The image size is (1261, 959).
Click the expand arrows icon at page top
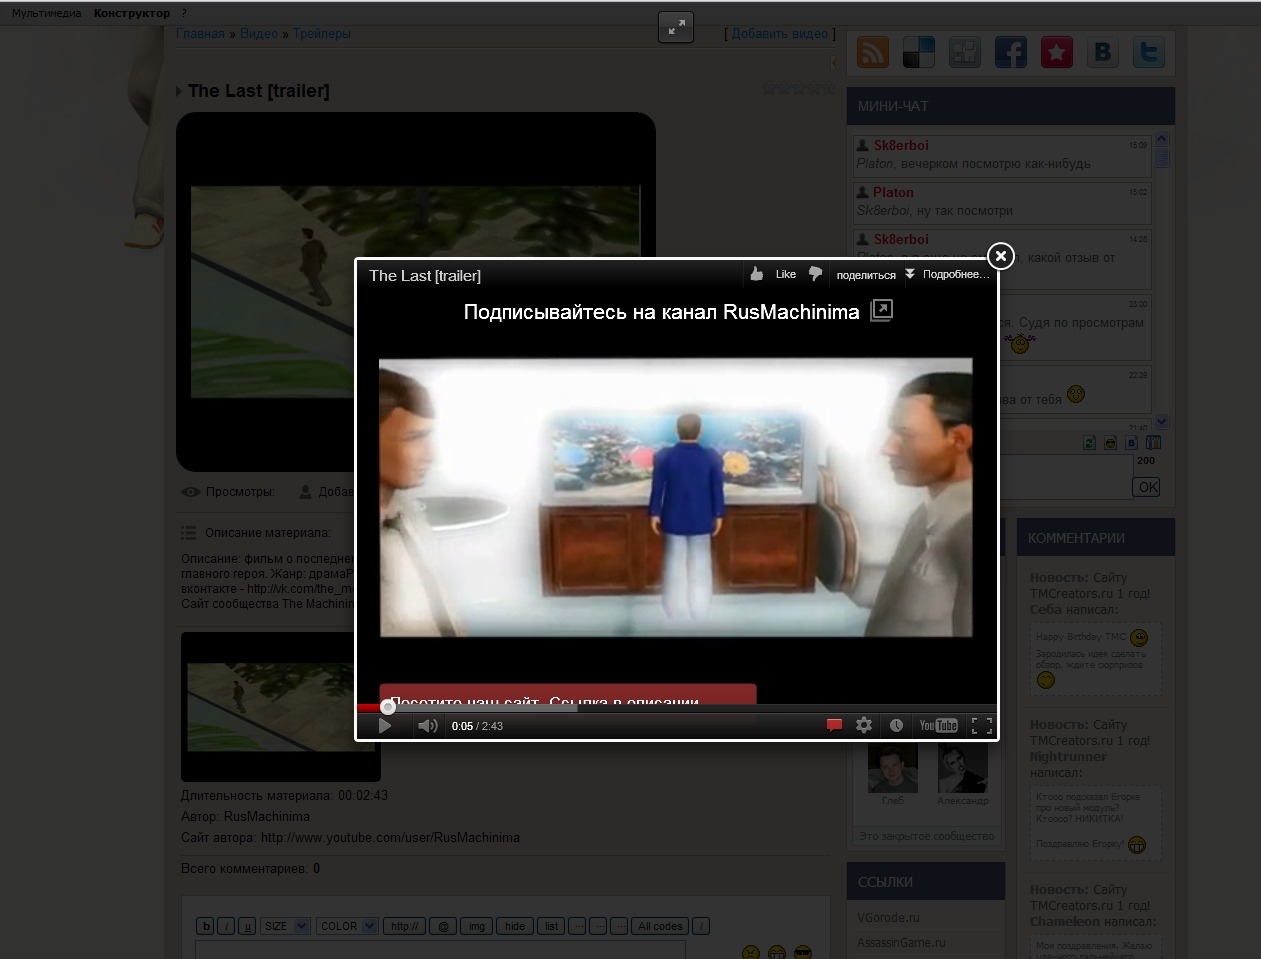(676, 27)
